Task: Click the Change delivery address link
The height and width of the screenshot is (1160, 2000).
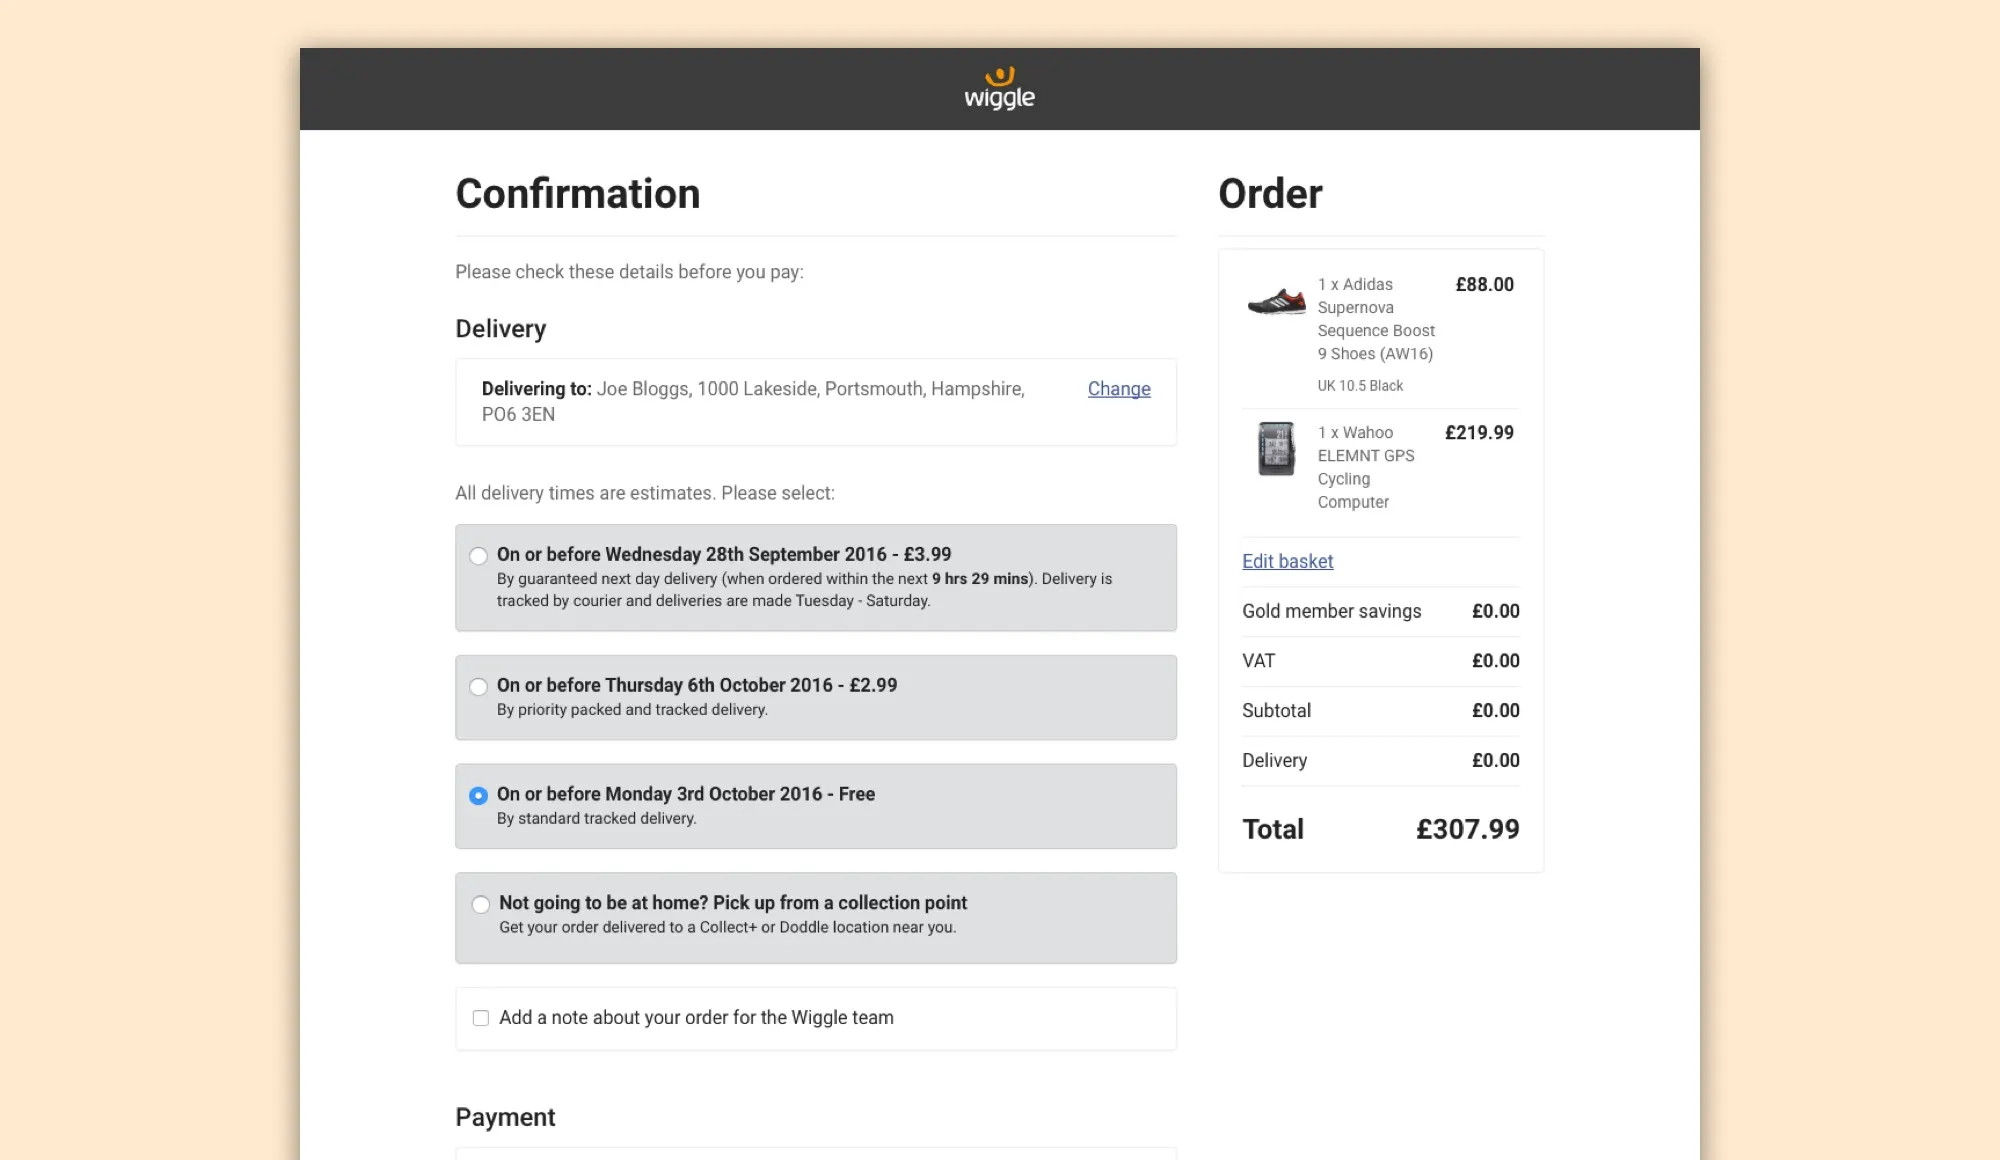Action: tap(1118, 389)
